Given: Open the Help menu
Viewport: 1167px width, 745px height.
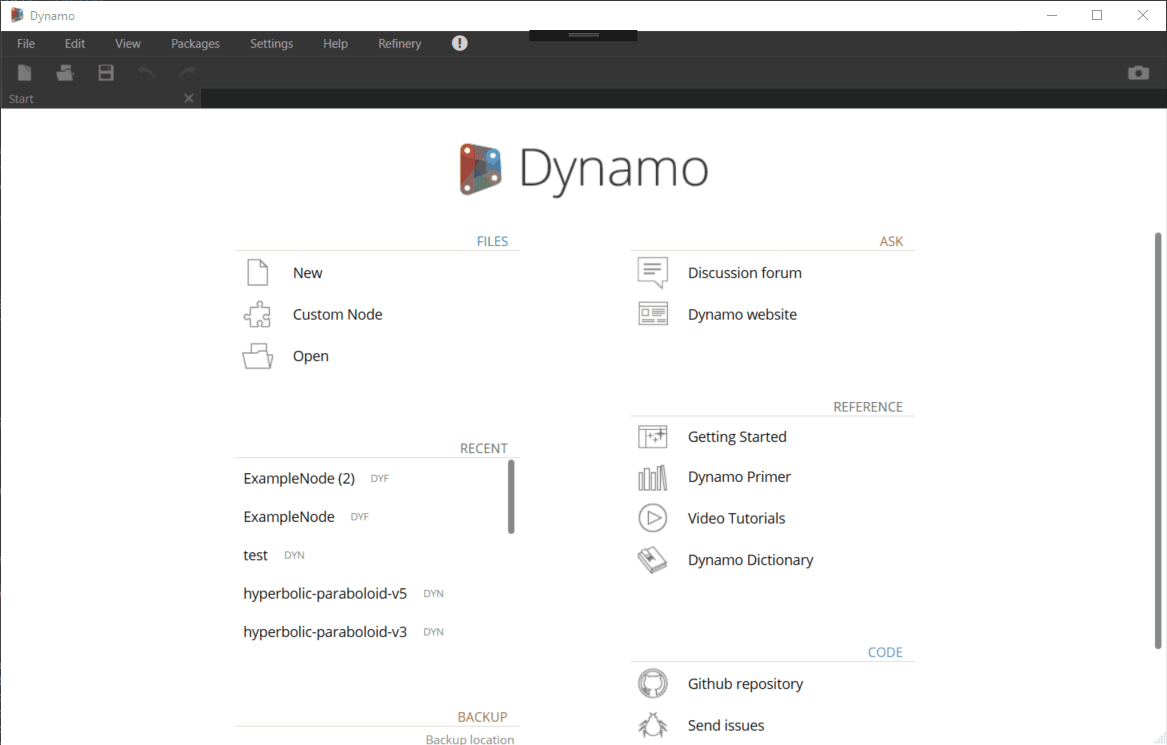Looking at the screenshot, I should click(335, 43).
